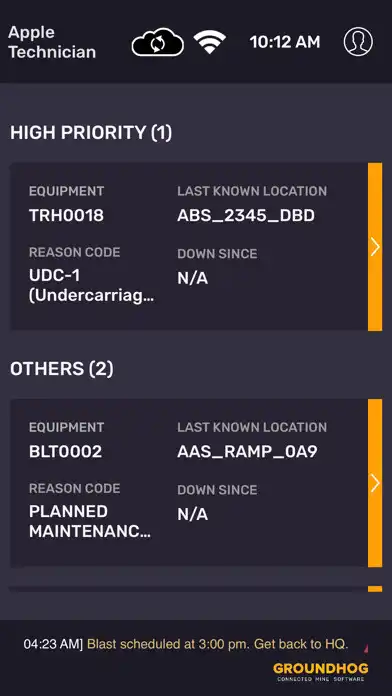Screen dimensions: 392x696
Task: Expand TRH0018 card chevron arrow
Action: click(375, 247)
